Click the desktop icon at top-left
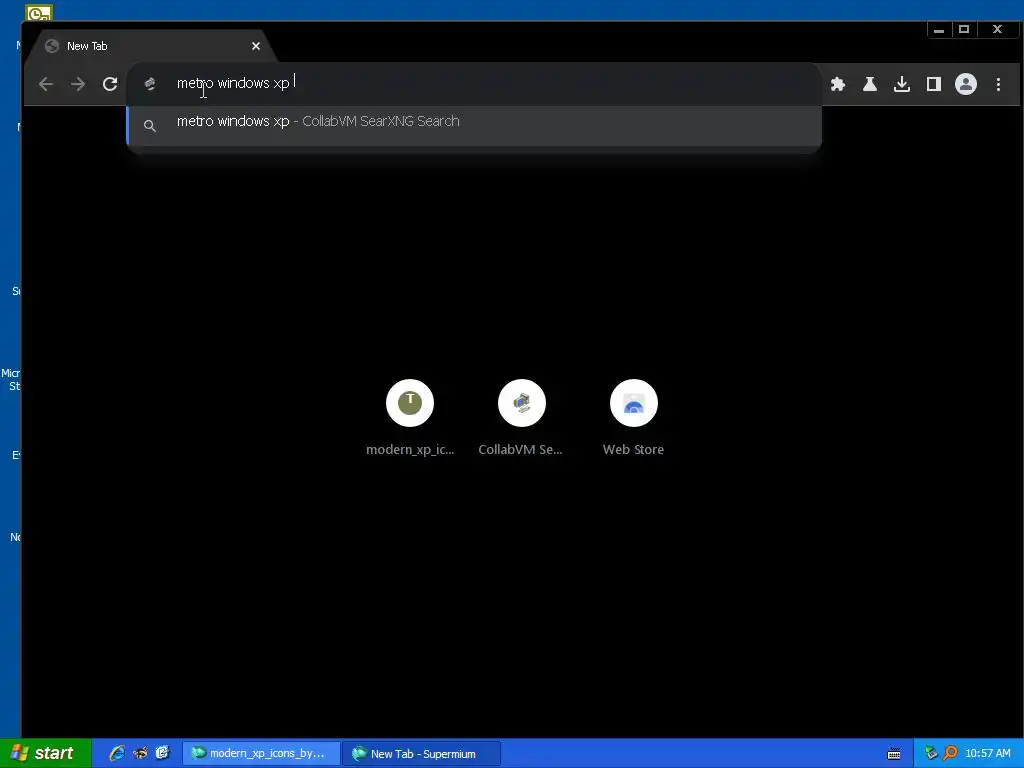 pyautogui.click(x=39, y=12)
